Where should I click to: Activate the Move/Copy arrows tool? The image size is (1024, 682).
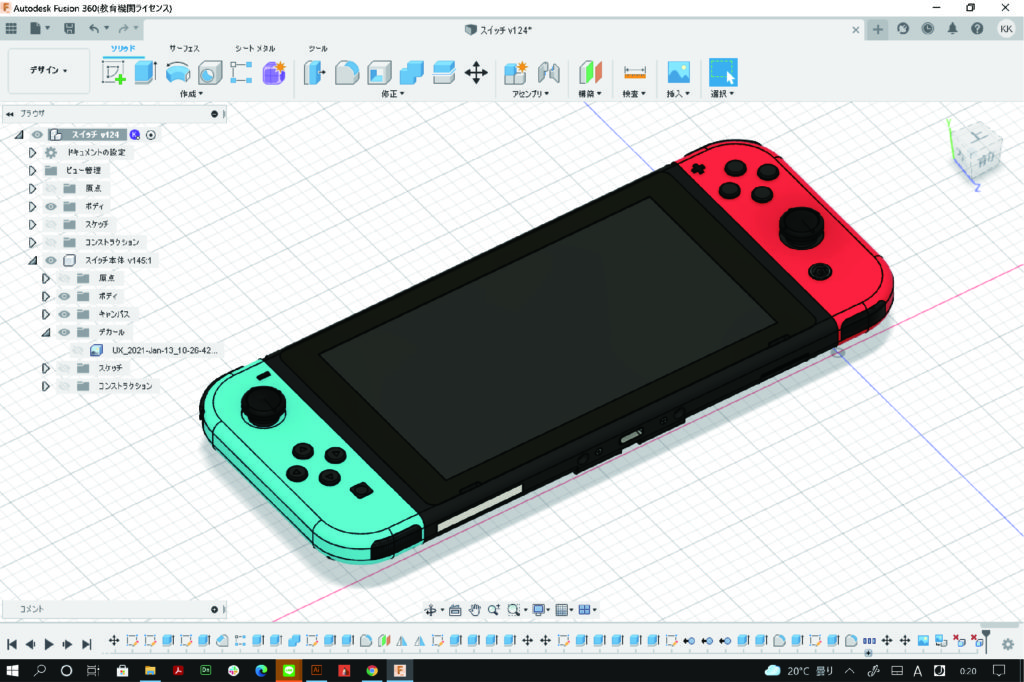pyautogui.click(x=476, y=72)
